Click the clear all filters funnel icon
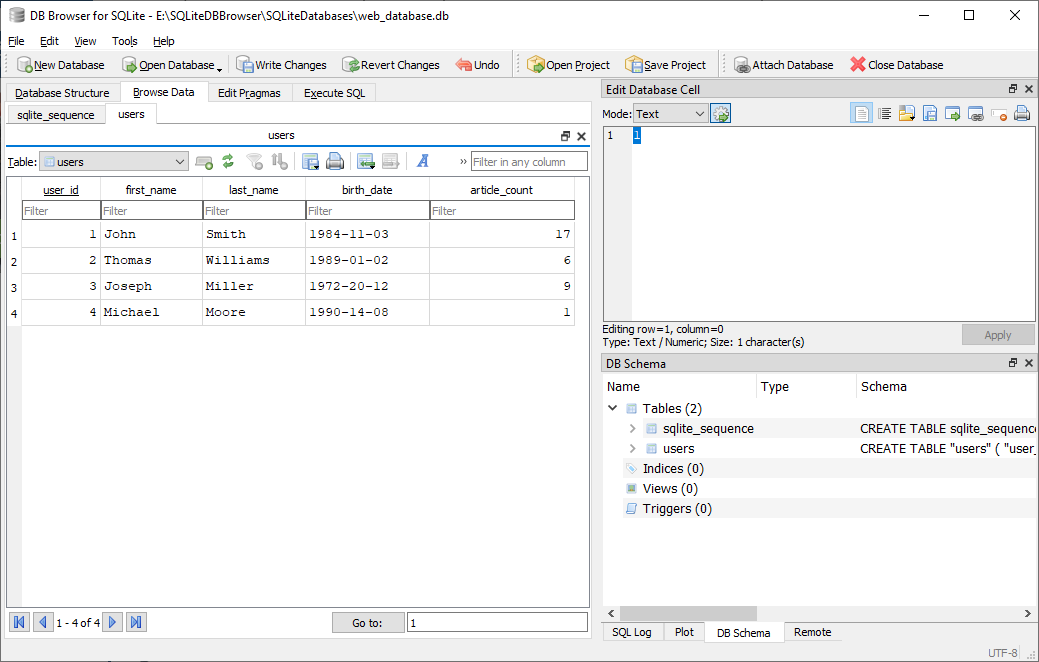Viewport: 1039px width, 662px height. tap(255, 161)
